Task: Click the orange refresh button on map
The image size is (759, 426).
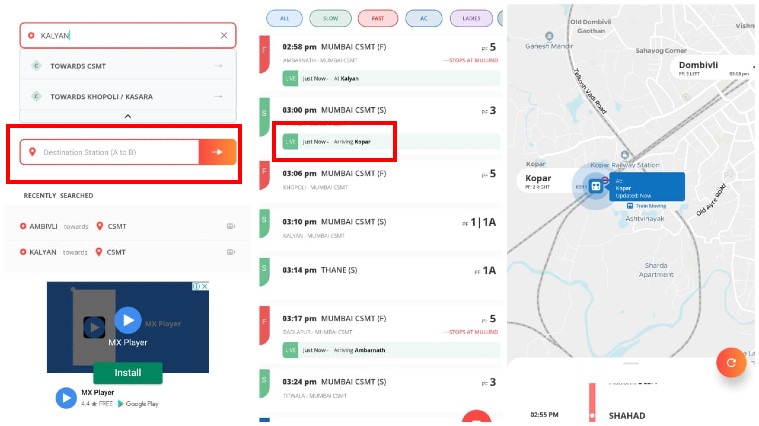Action: pyautogui.click(x=731, y=363)
